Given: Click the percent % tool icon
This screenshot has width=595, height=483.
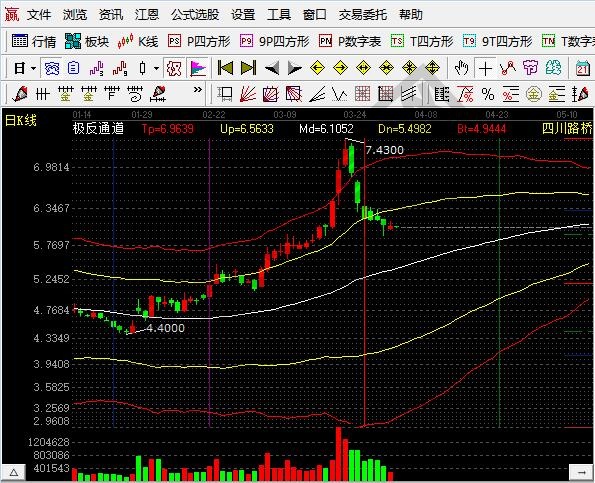Looking at the screenshot, I should pyautogui.click(x=488, y=94).
